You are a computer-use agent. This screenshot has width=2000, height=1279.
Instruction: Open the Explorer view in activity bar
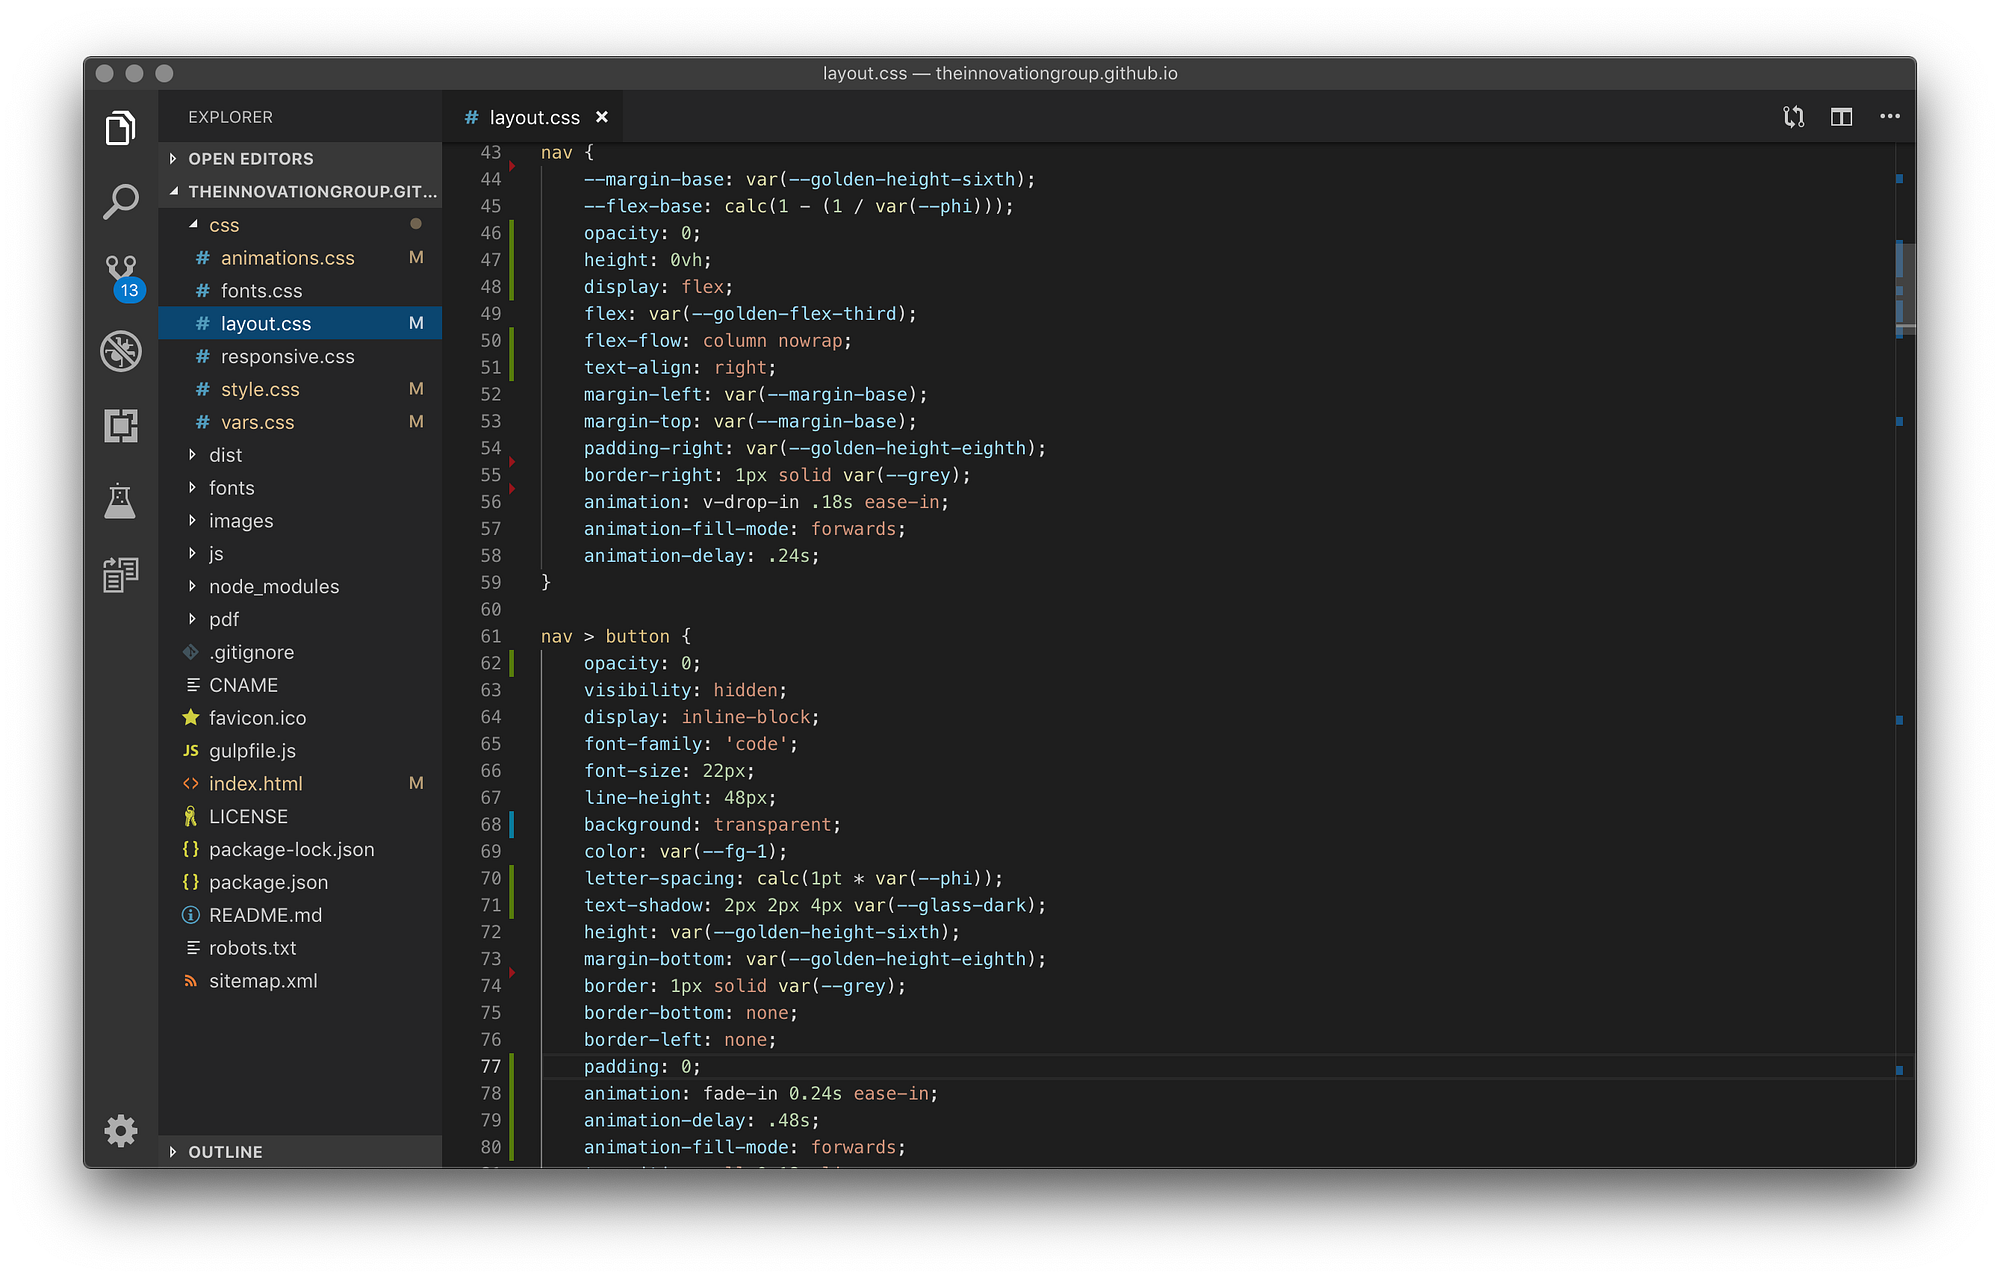click(121, 128)
